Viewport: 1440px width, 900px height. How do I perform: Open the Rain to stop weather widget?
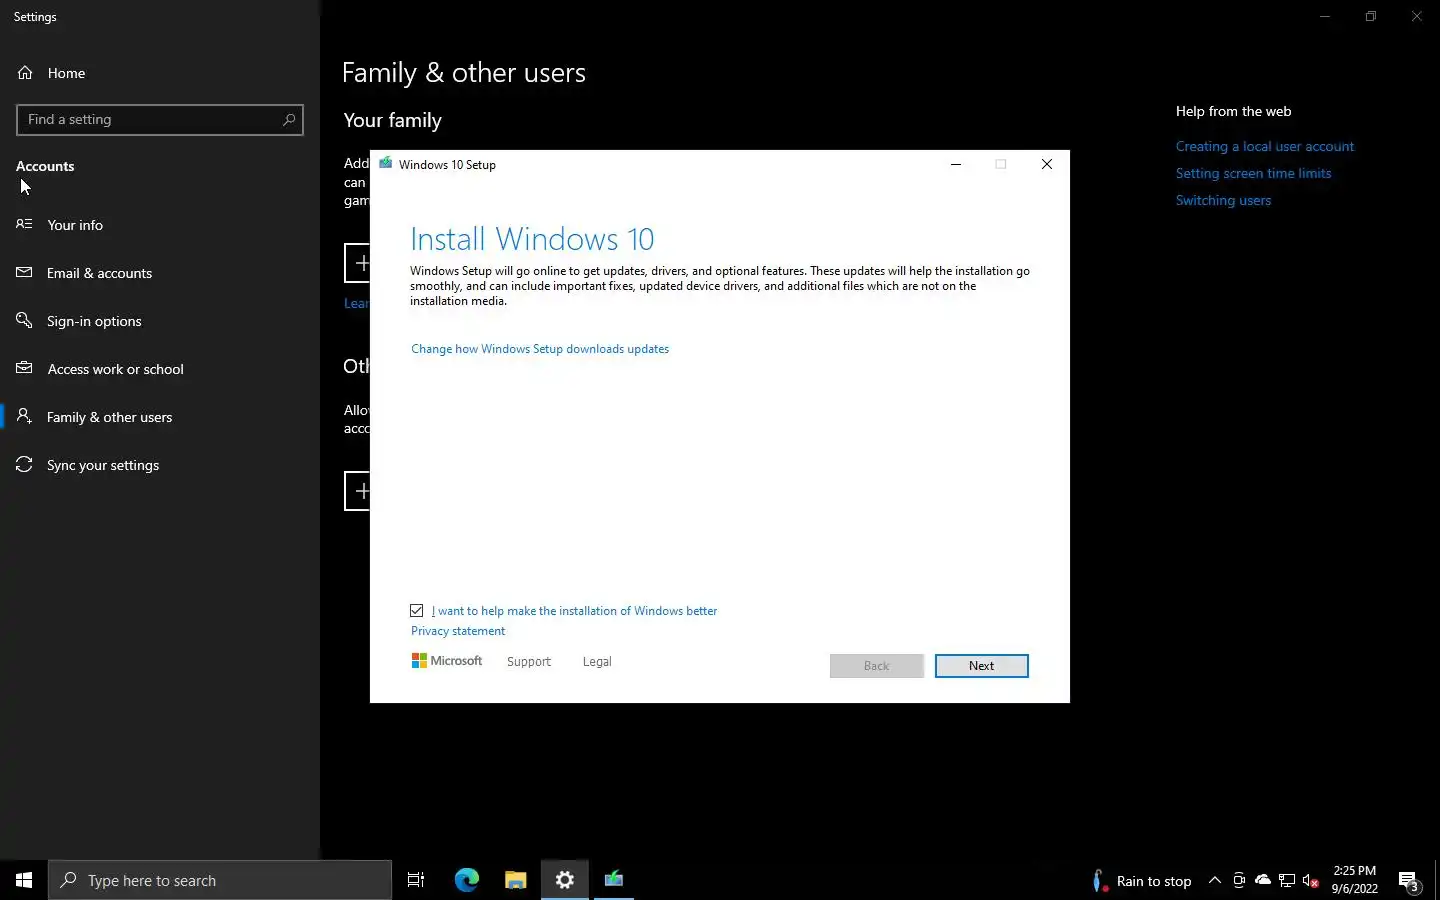(x=1141, y=881)
